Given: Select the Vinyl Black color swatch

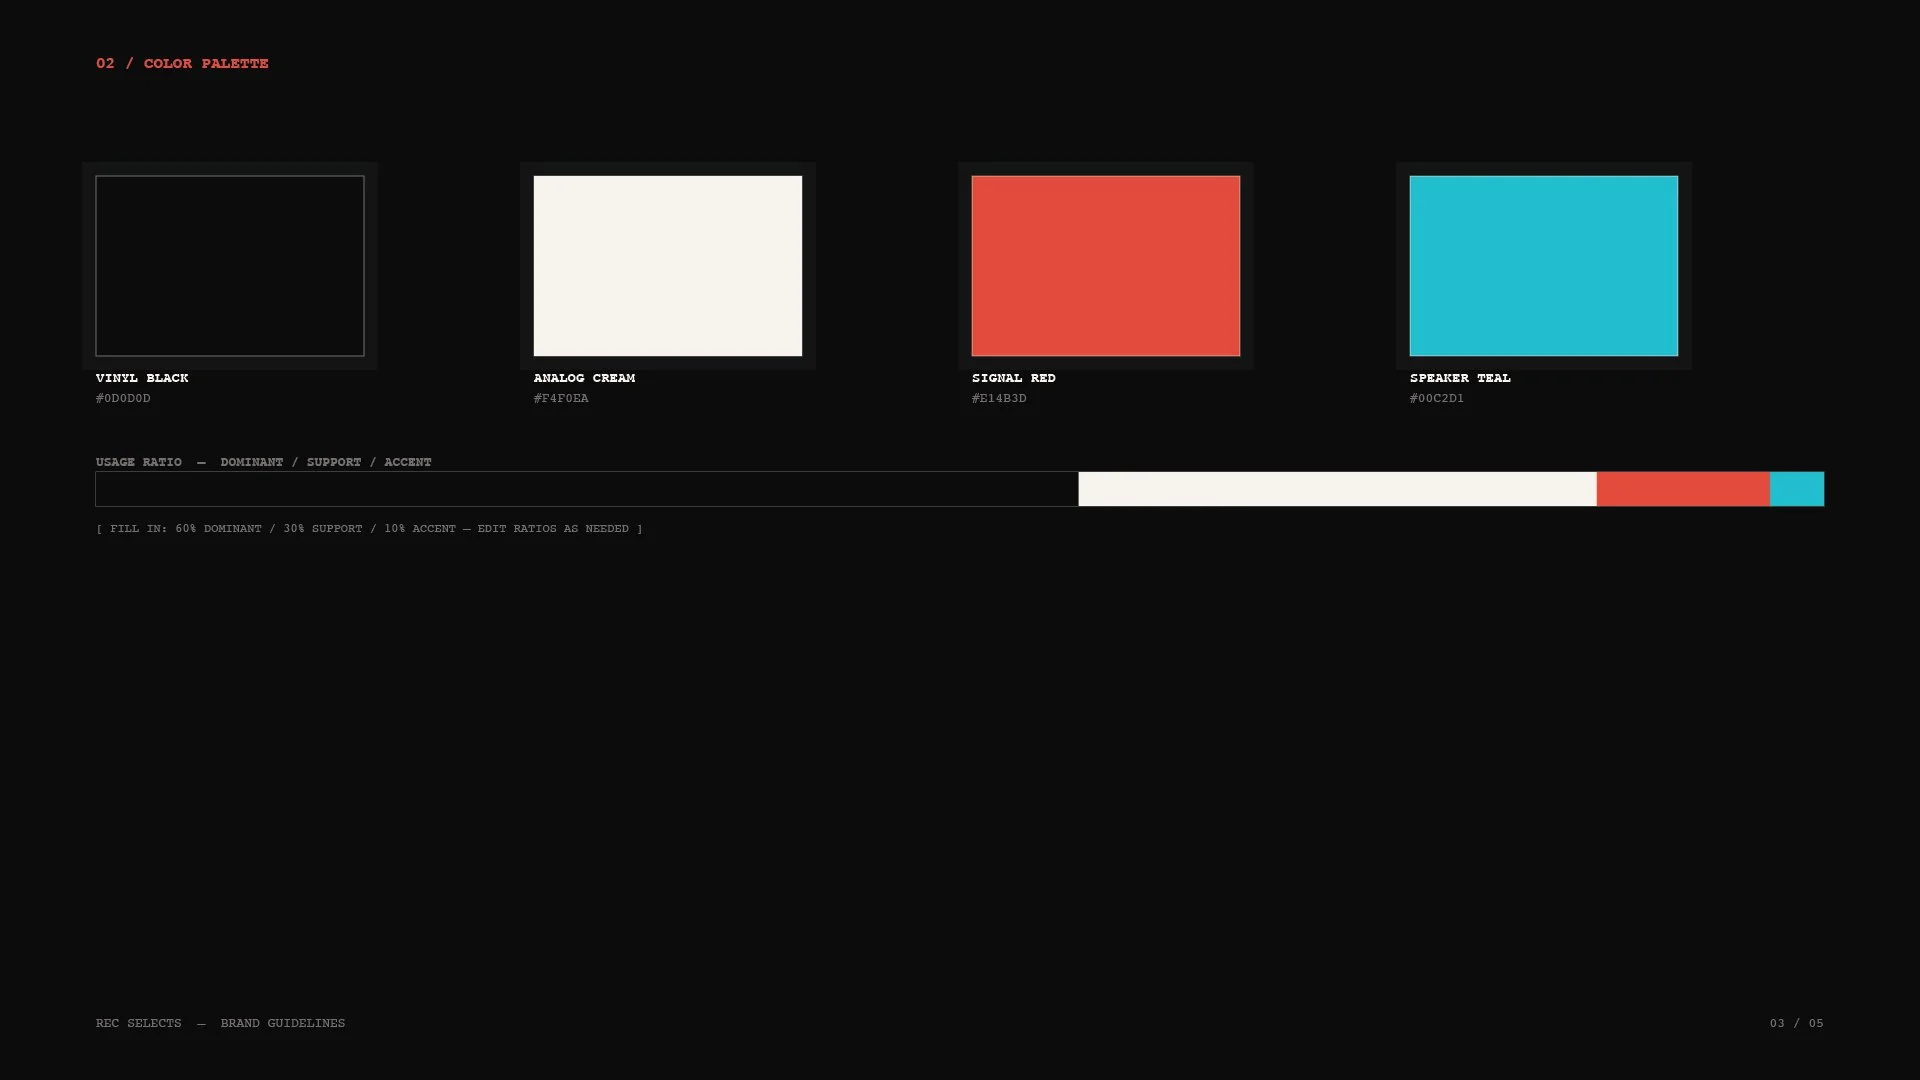Looking at the screenshot, I should tap(230, 266).
